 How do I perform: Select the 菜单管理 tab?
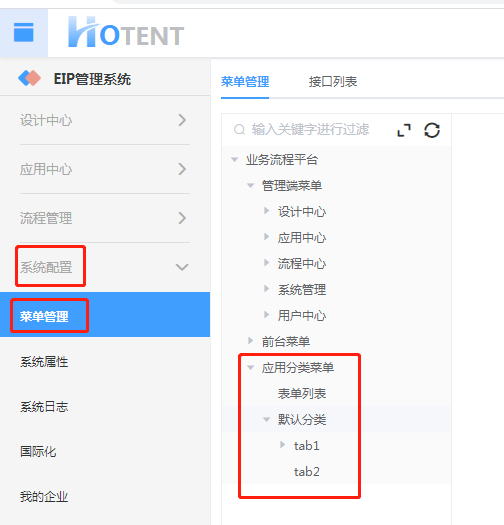coord(245,82)
